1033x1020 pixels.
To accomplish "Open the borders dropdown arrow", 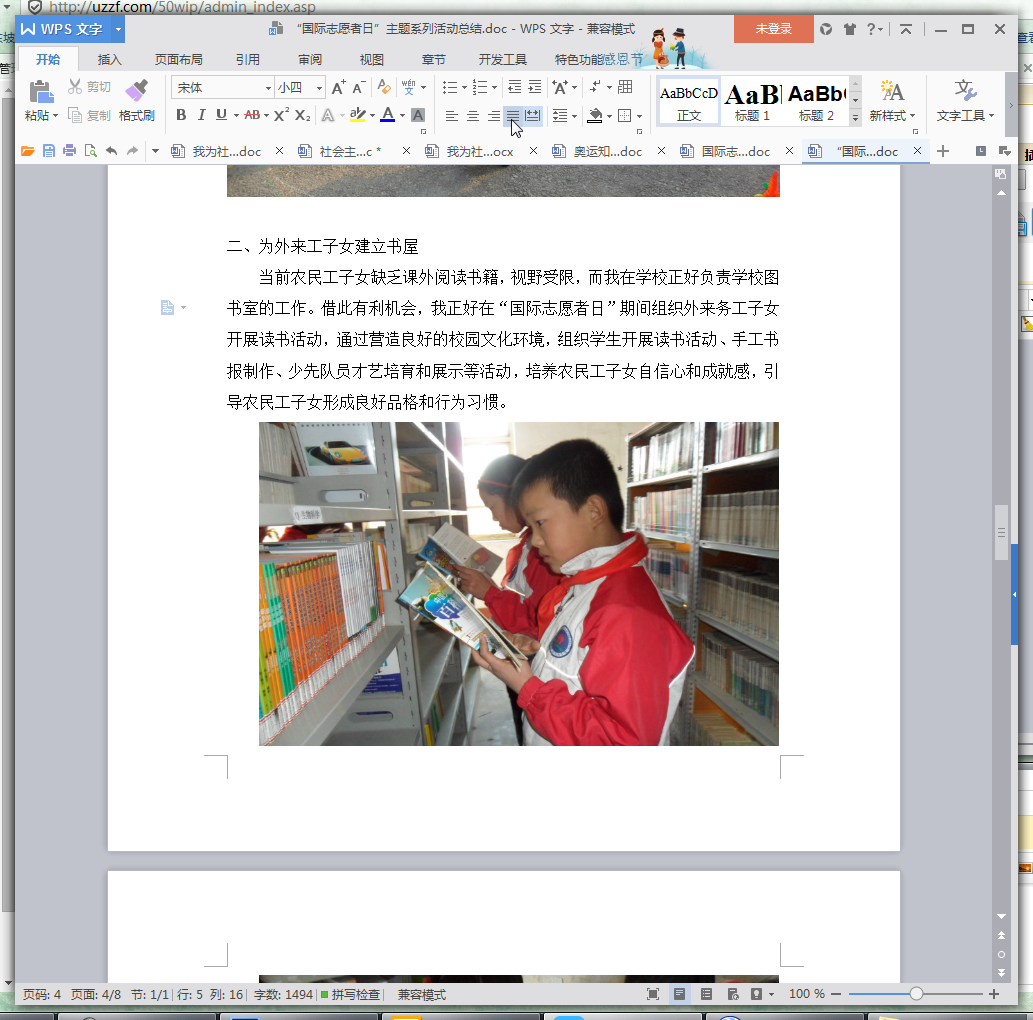I will point(640,116).
